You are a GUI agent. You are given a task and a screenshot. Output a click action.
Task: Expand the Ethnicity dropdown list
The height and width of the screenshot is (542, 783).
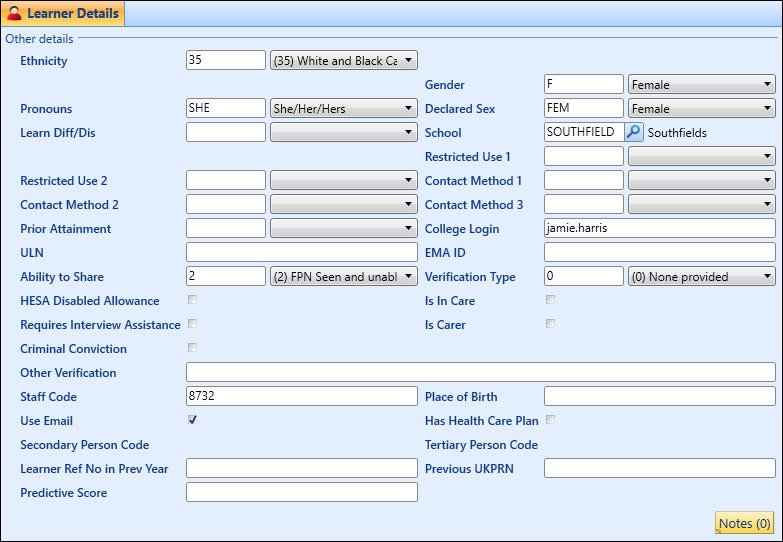(x=408, y=61)
